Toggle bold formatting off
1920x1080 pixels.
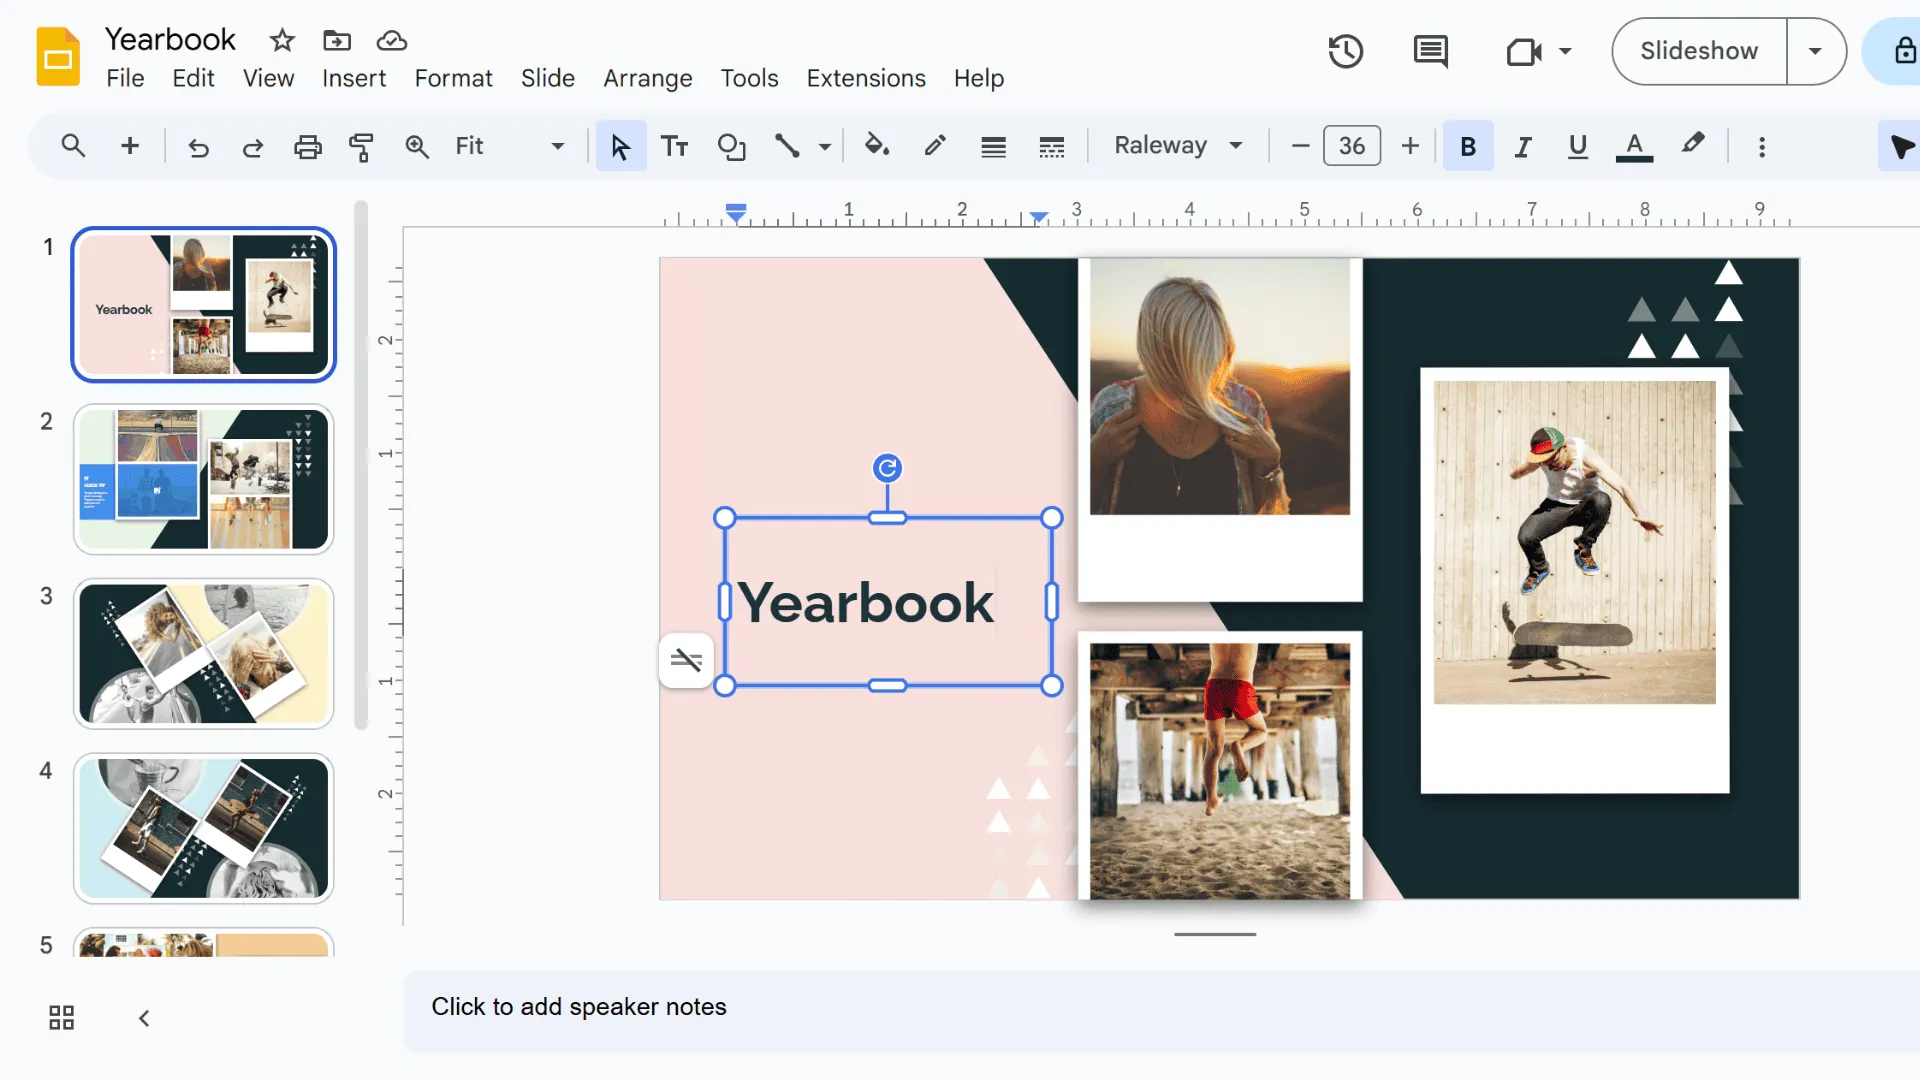pos(1467,147)
